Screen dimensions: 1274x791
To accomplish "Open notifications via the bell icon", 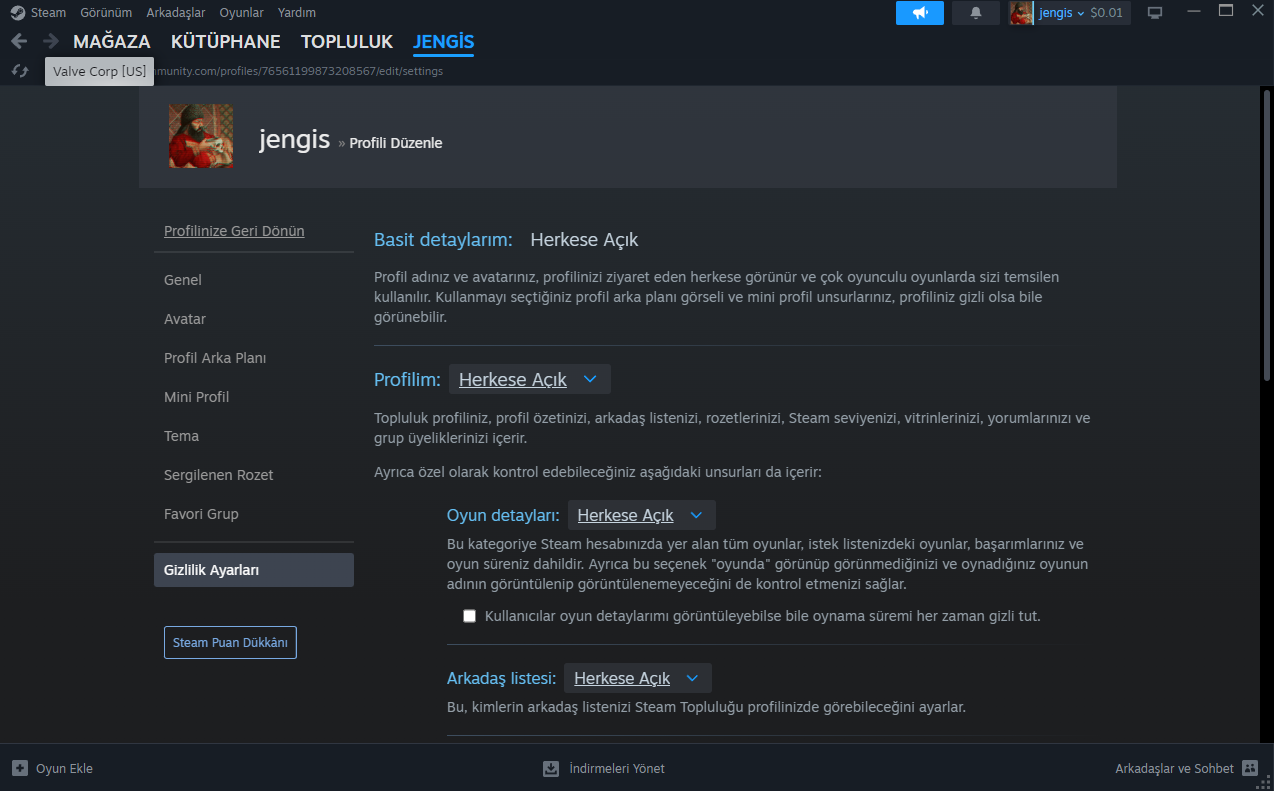I will [976, 13].
